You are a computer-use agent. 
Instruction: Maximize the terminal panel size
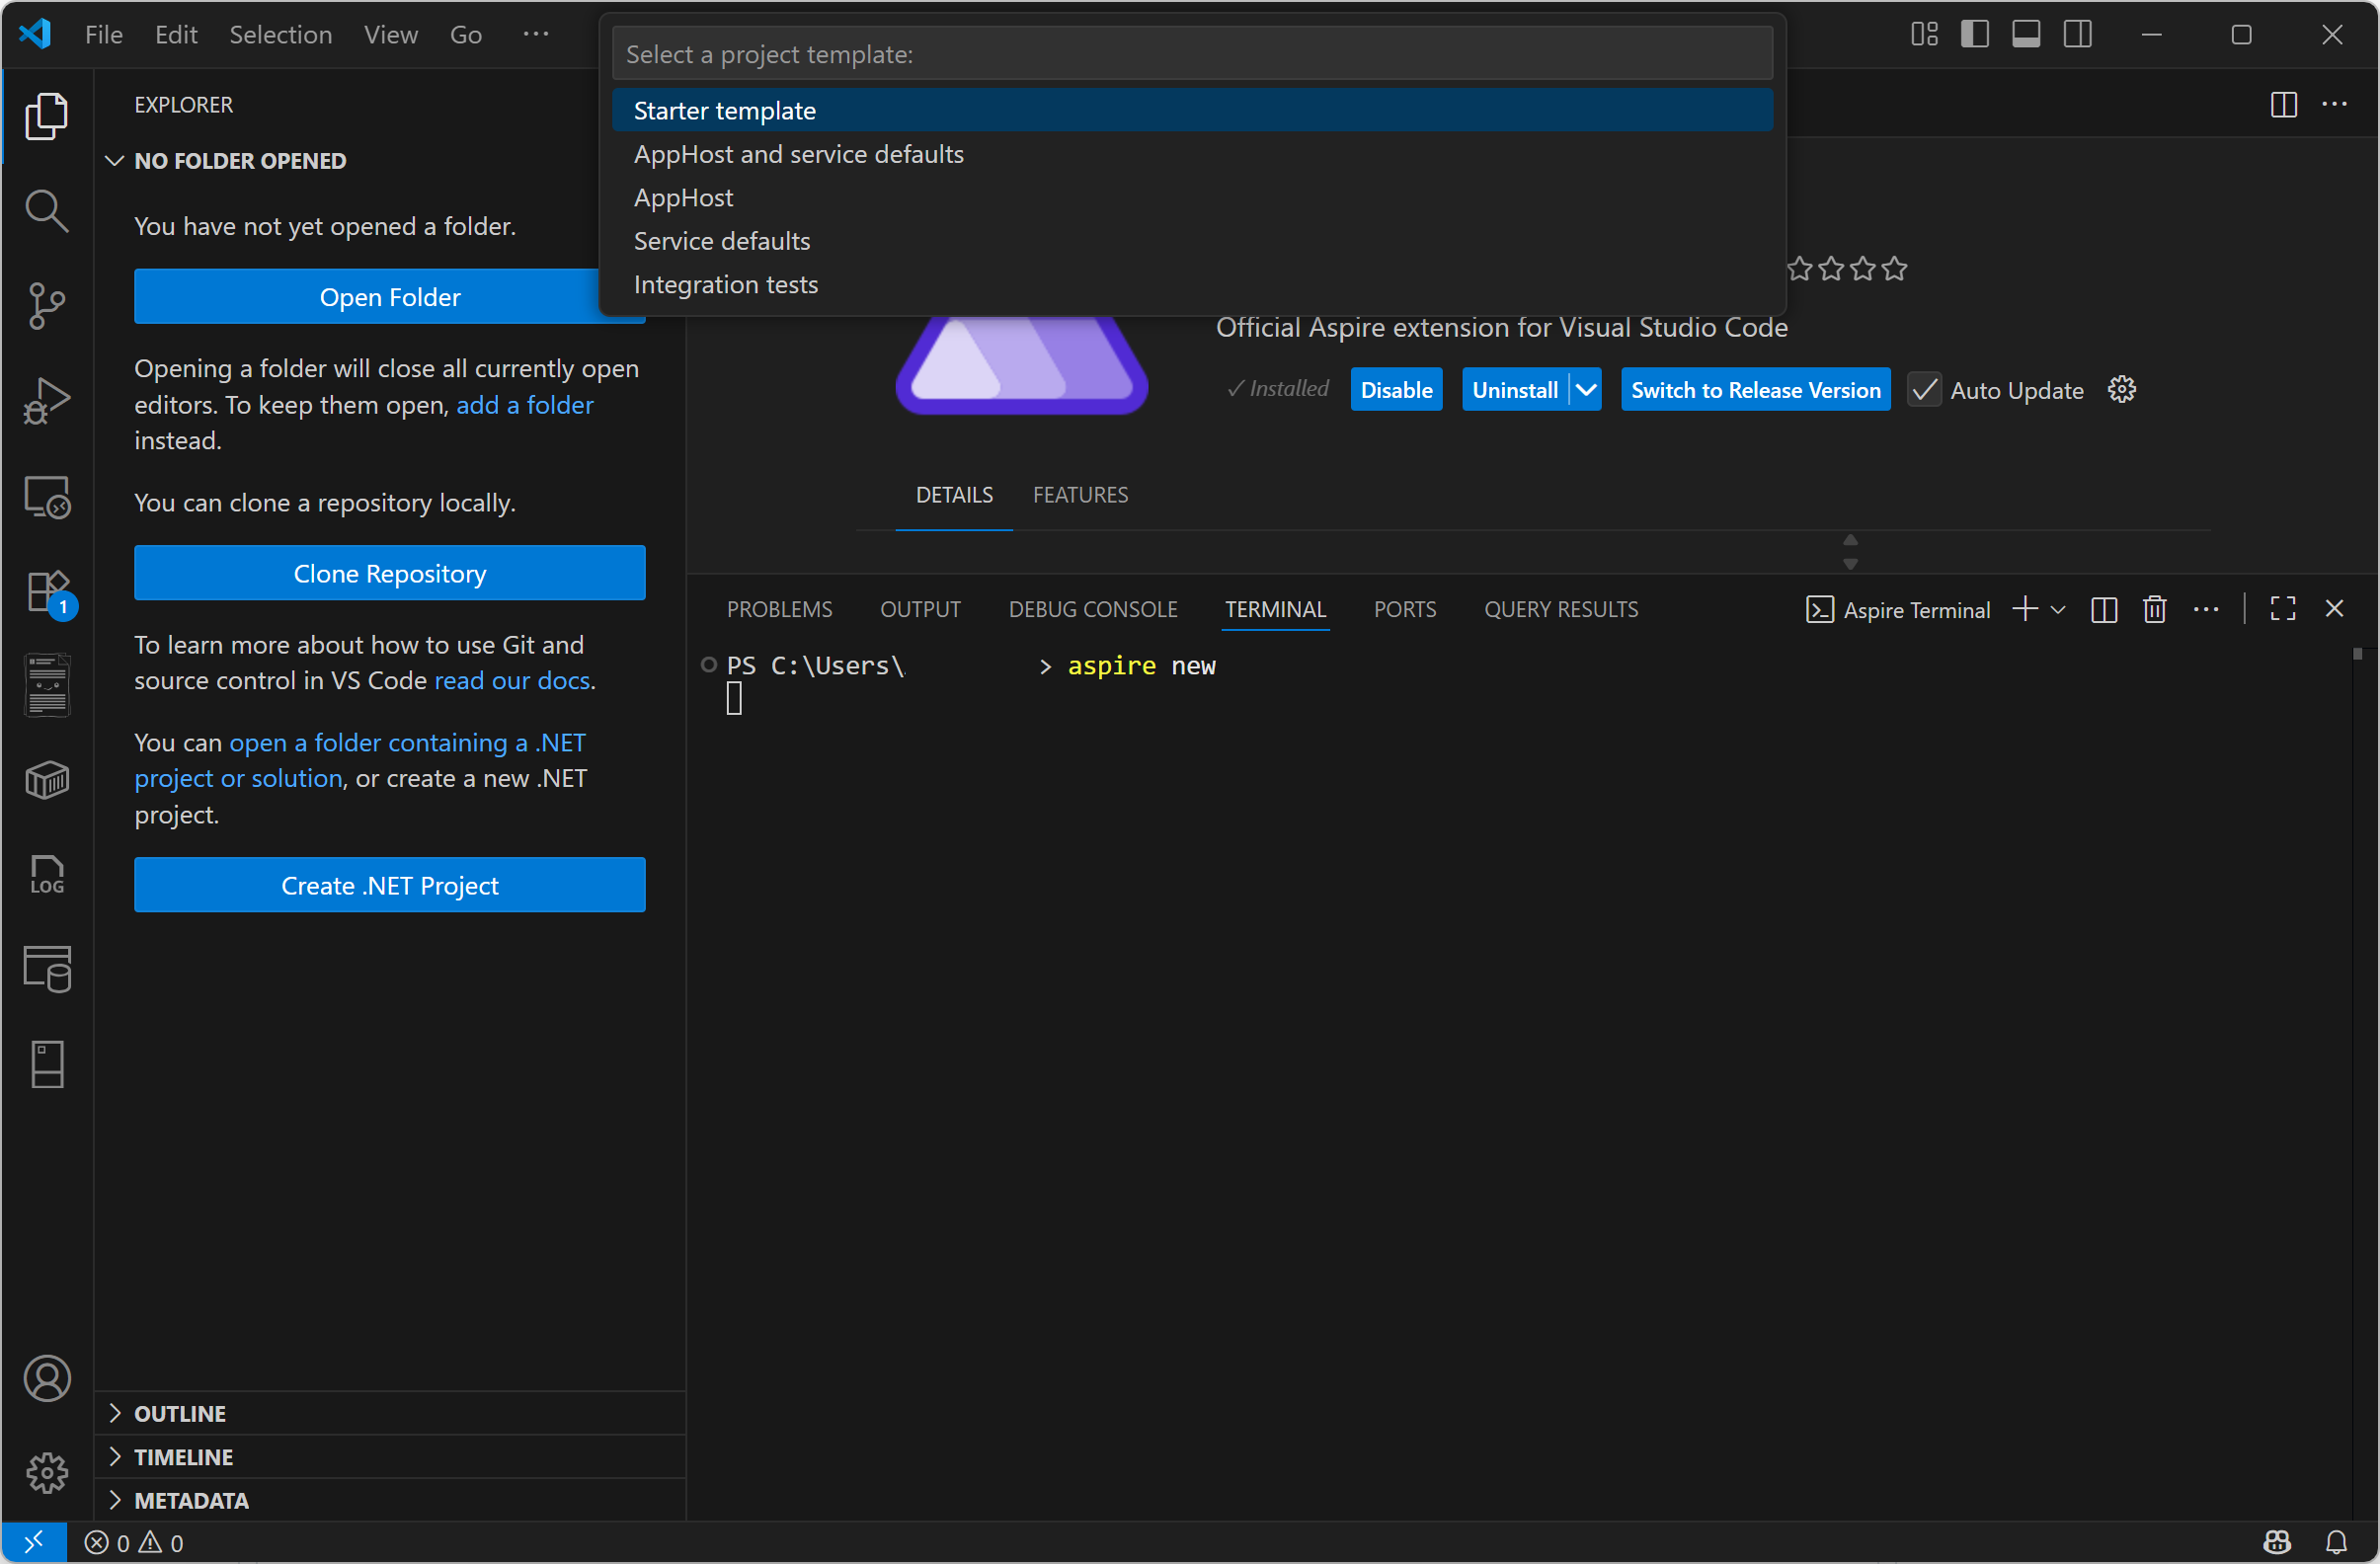pyautogui.click(x=2282, y=609)
